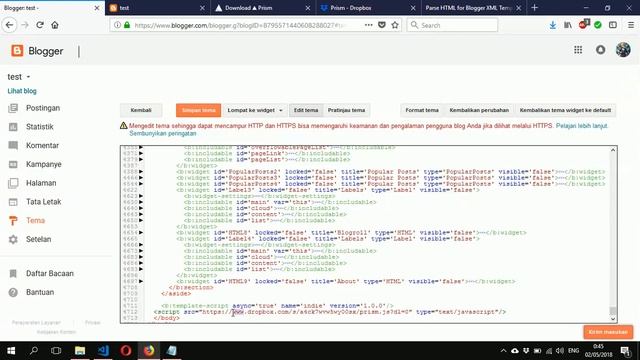
Task: Expand the HTML9 About widget fold arrow
Action: [x=141, y=281]
